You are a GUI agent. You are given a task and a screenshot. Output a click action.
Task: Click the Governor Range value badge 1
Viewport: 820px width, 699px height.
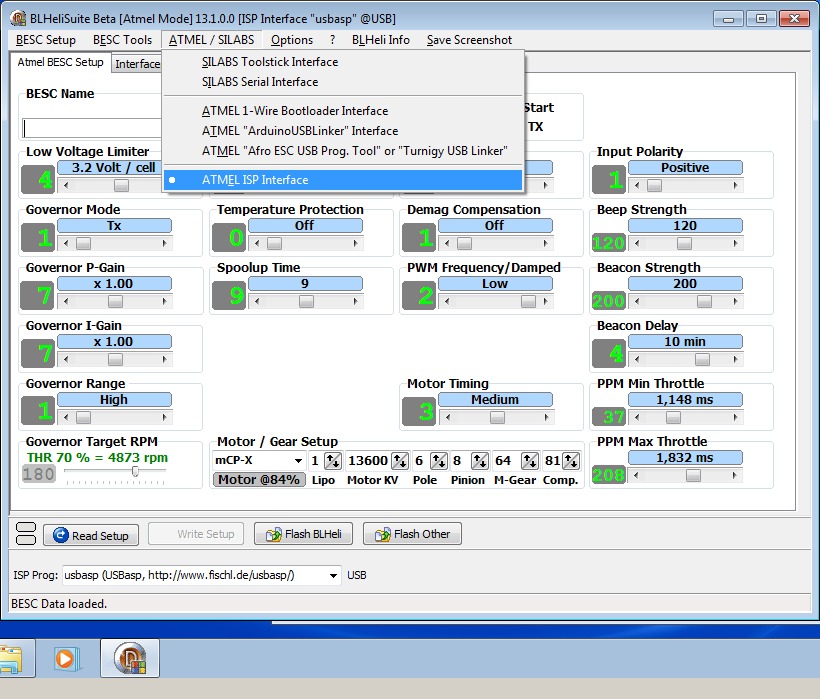[x=38, y=411]
